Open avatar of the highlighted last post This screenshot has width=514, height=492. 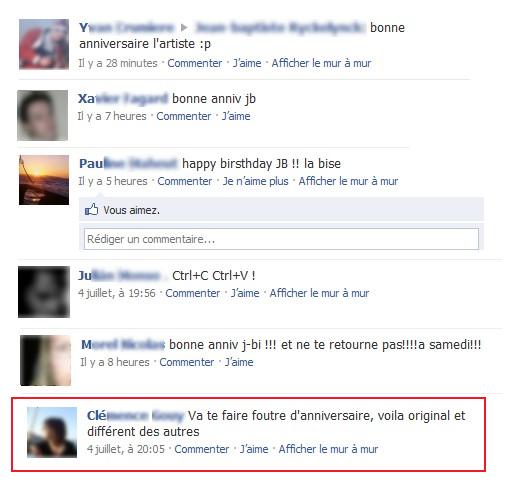click(52, 432)
